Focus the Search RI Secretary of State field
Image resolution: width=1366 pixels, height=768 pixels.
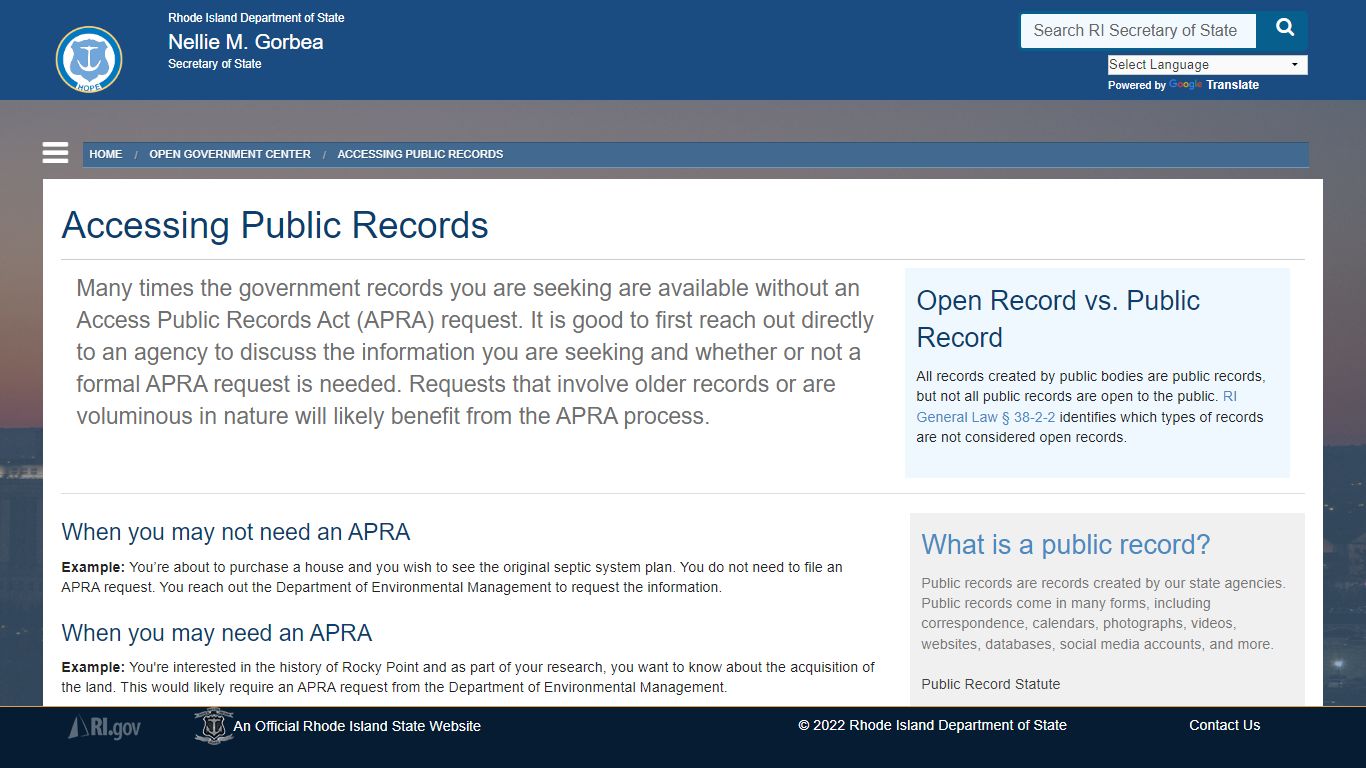coord(1138,31)
